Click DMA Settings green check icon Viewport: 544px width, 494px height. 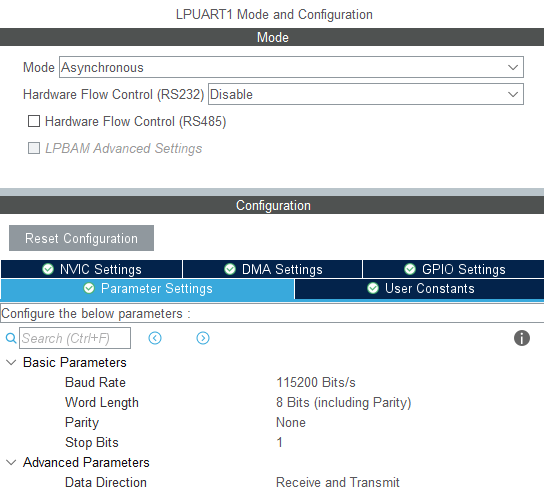click(230, 269)
